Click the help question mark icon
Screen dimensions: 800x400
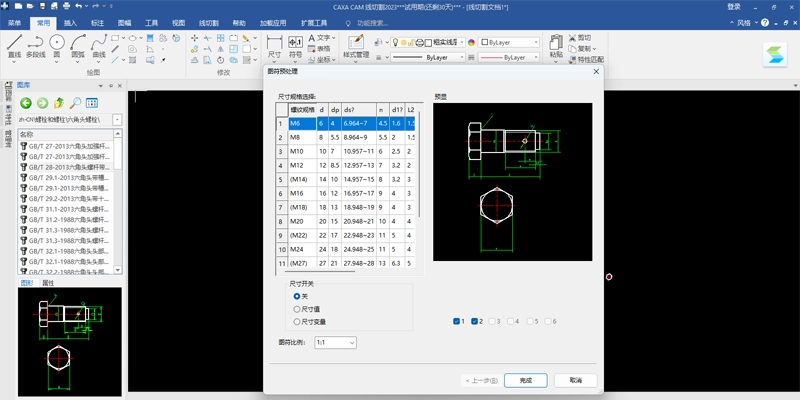(765, 23)
